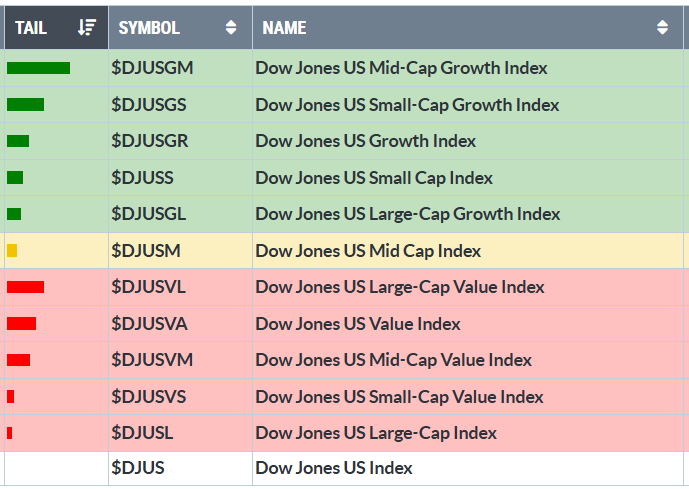Click the SYMBOL column header text
Image resolution: width=689 pixels, height=489 pixels.
(149, 28)
